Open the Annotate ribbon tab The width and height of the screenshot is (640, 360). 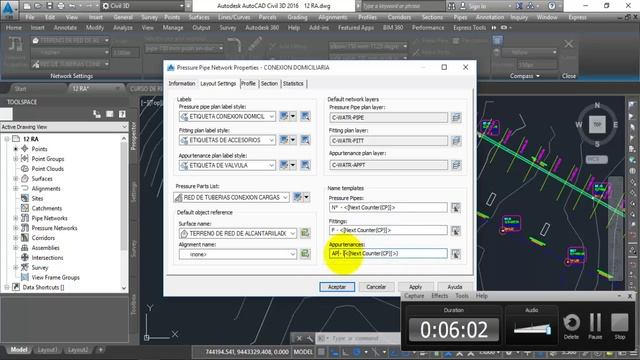(x=65, y=28)
